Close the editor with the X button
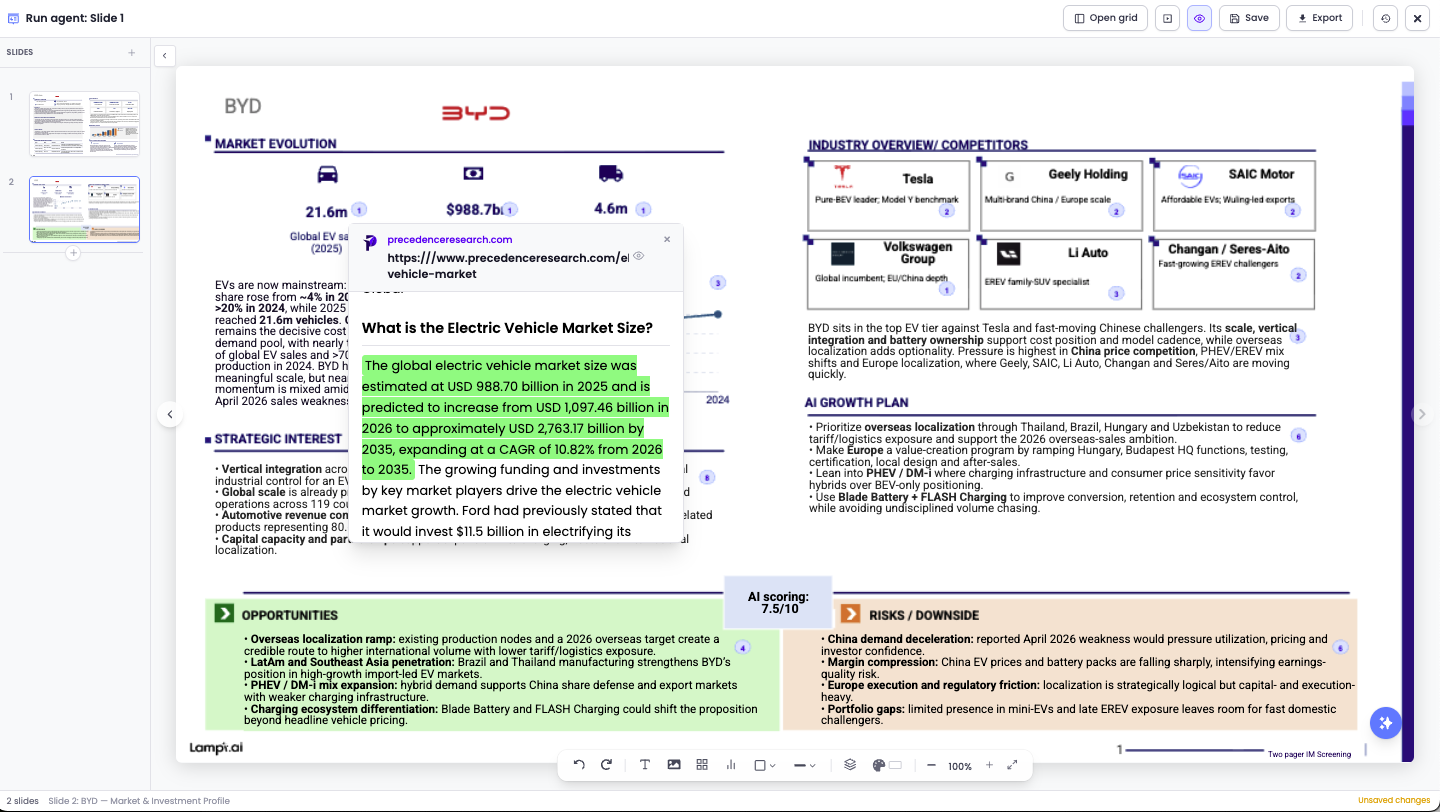The width and height of the screenshot is (1440, 812). pos(1417,18)
